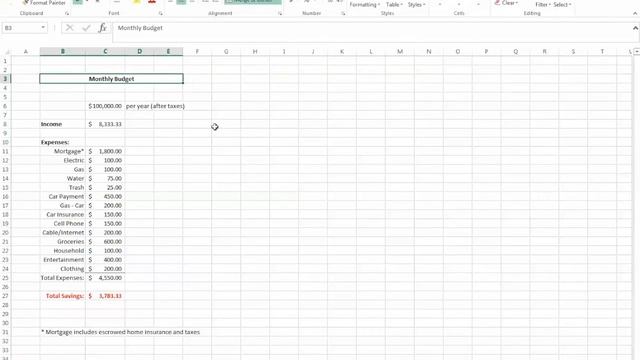Select the Cell Phone label cell
The image size is (640, 360).
tap(62, 224)
